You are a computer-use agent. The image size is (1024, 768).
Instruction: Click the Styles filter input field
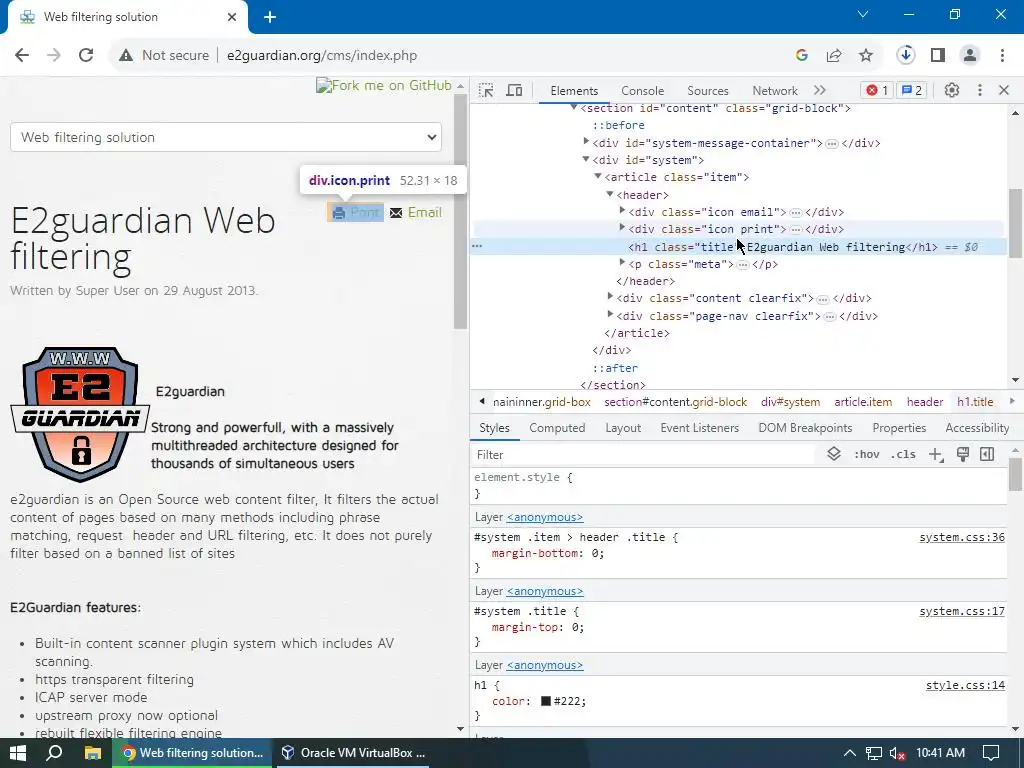click(643, 455)
